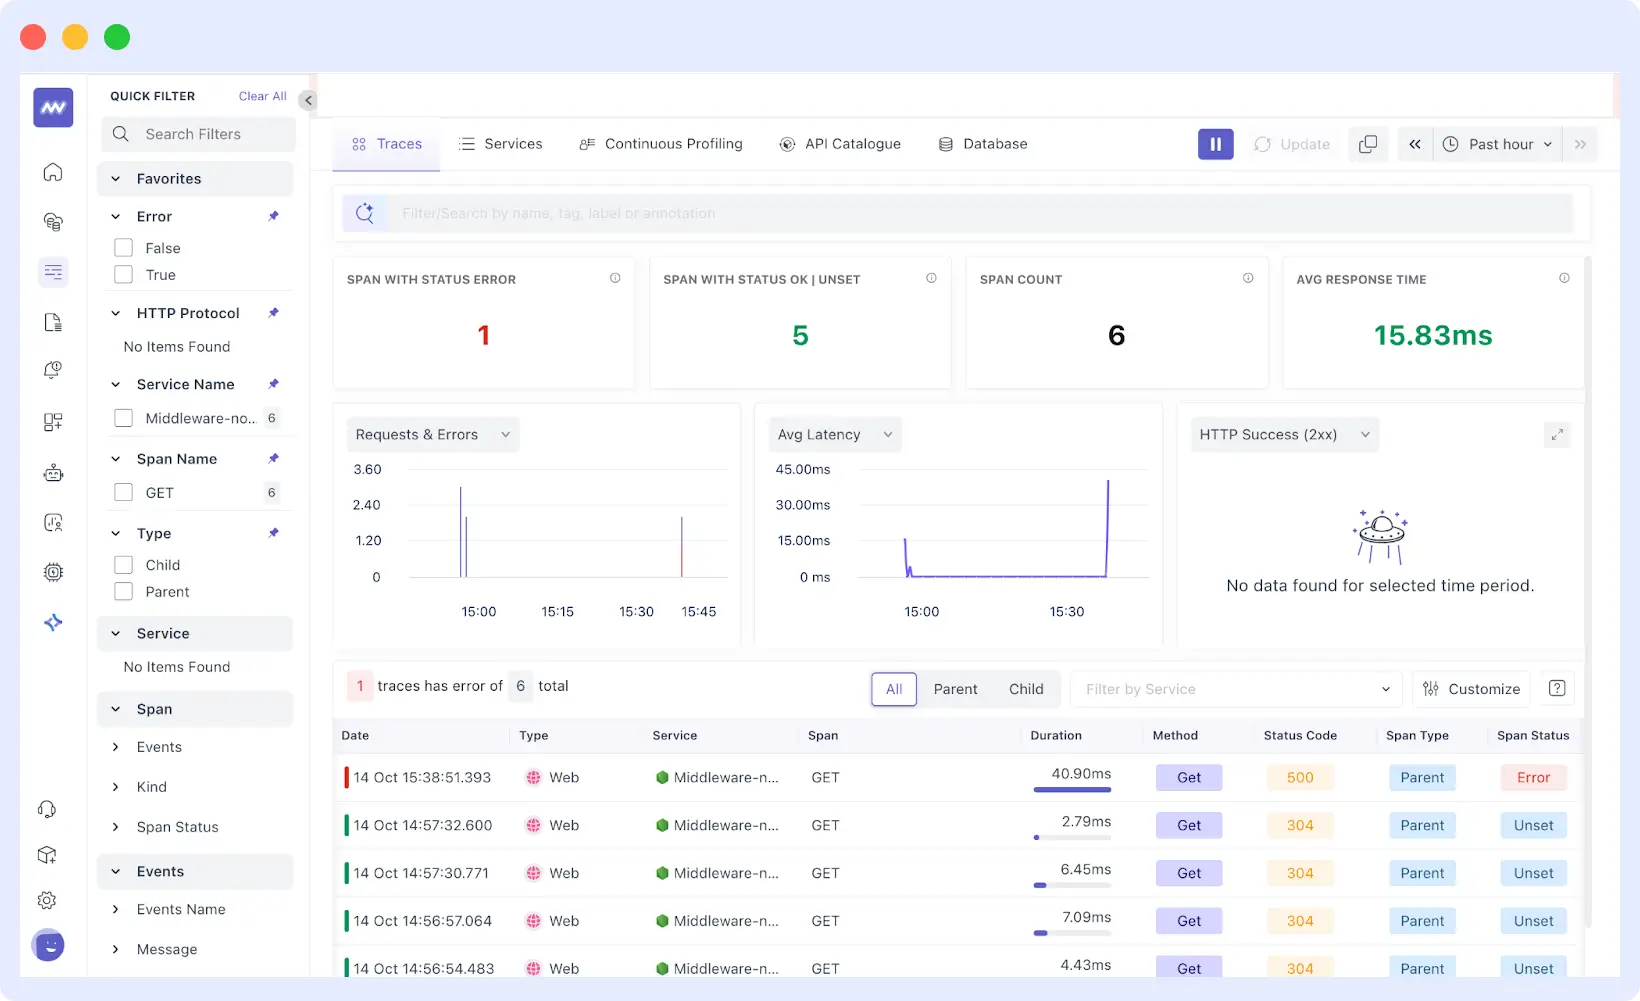Open the Infrastructure monitoring sidebar icon
This screenshot has width=1640, height=1001.
tap(52, 221)
